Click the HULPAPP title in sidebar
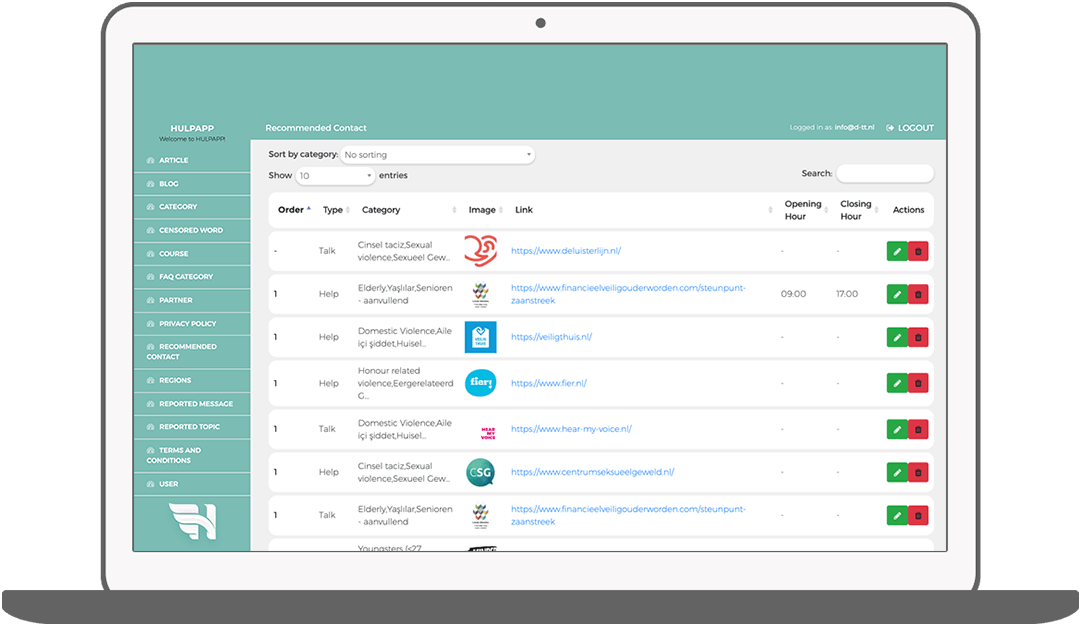This screenshot has width=1081, height=626. [x=192, y=128]
